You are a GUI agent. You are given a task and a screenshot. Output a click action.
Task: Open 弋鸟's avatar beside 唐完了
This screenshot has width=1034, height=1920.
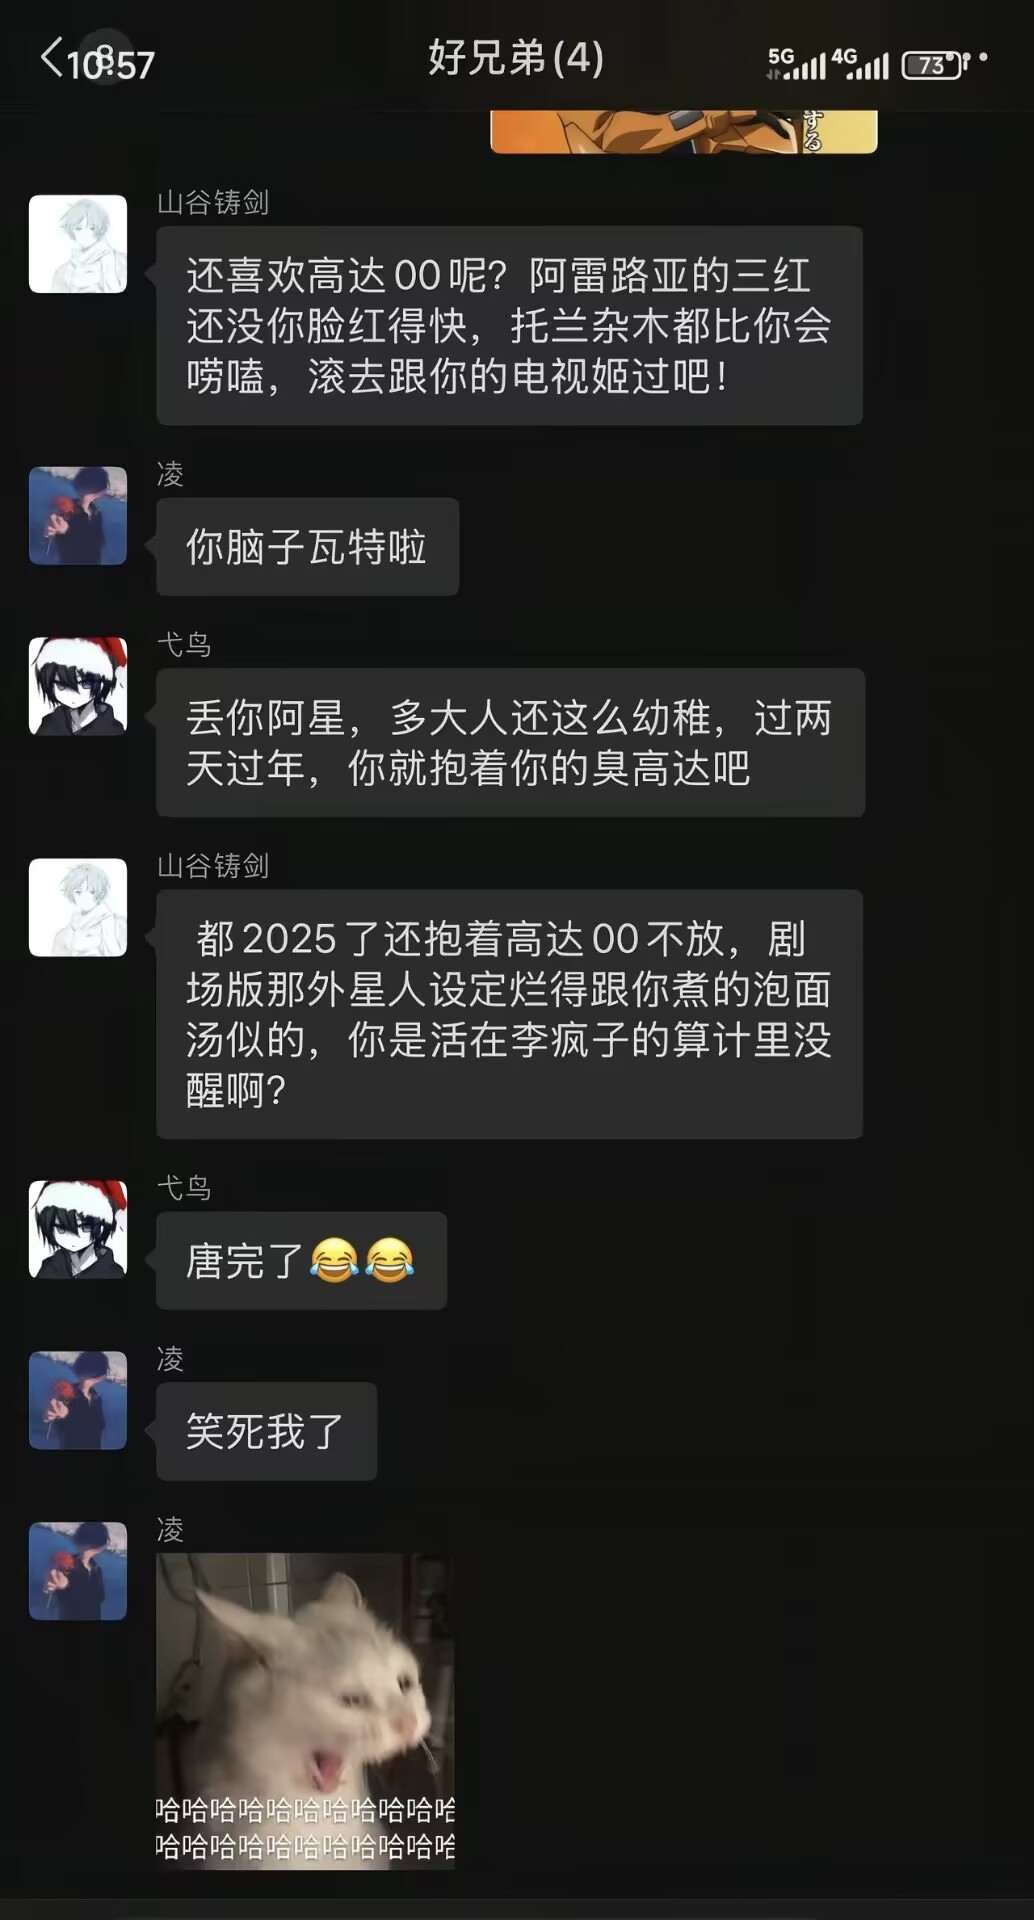click(x=78, y=1229)
